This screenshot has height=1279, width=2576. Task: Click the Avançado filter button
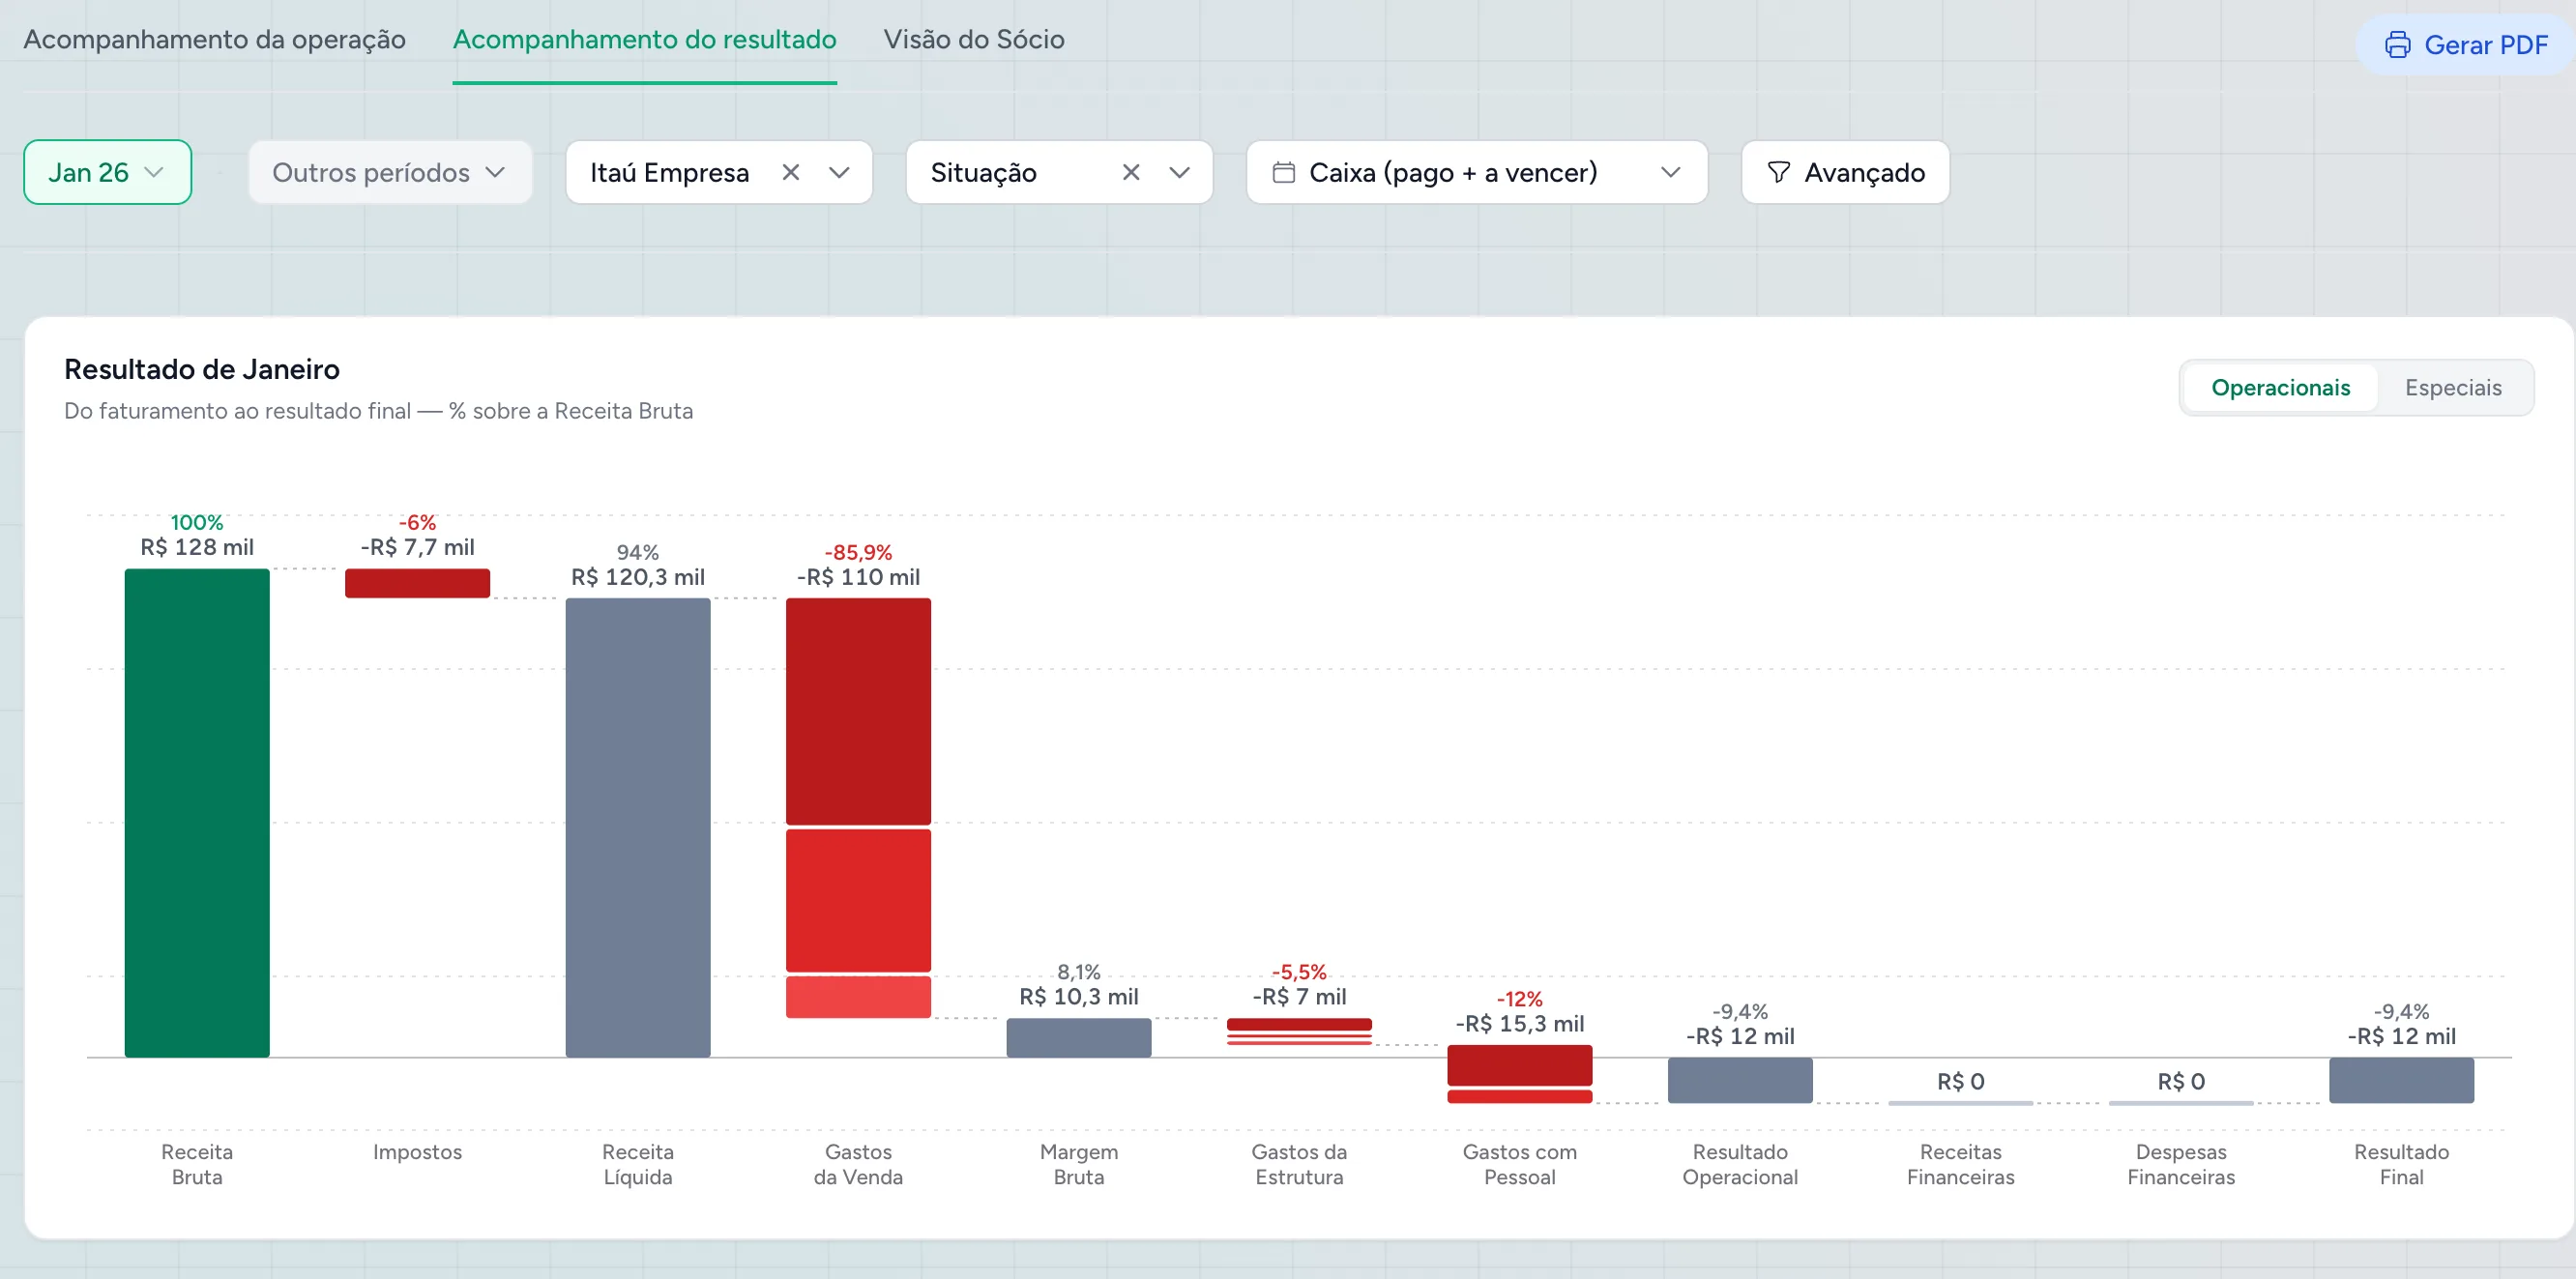click(x=1845, y=172)
